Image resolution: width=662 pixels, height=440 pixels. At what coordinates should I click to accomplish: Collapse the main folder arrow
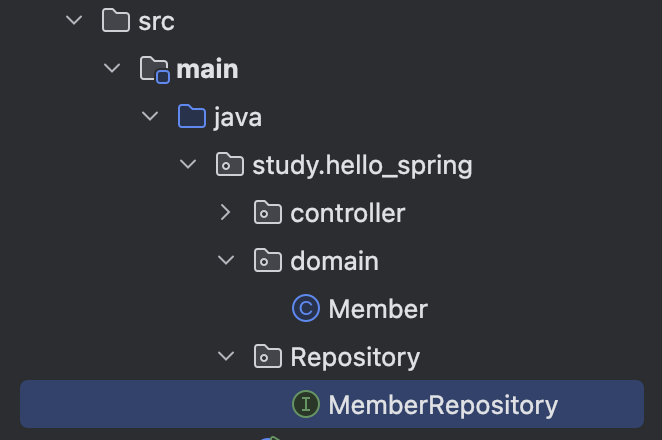point(112,69)
